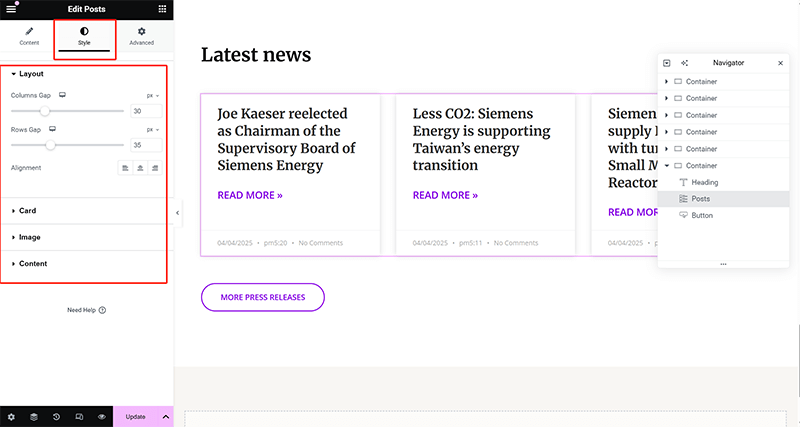Switch to Responsive Mode icon
The image size is (800, 427).
79,416
